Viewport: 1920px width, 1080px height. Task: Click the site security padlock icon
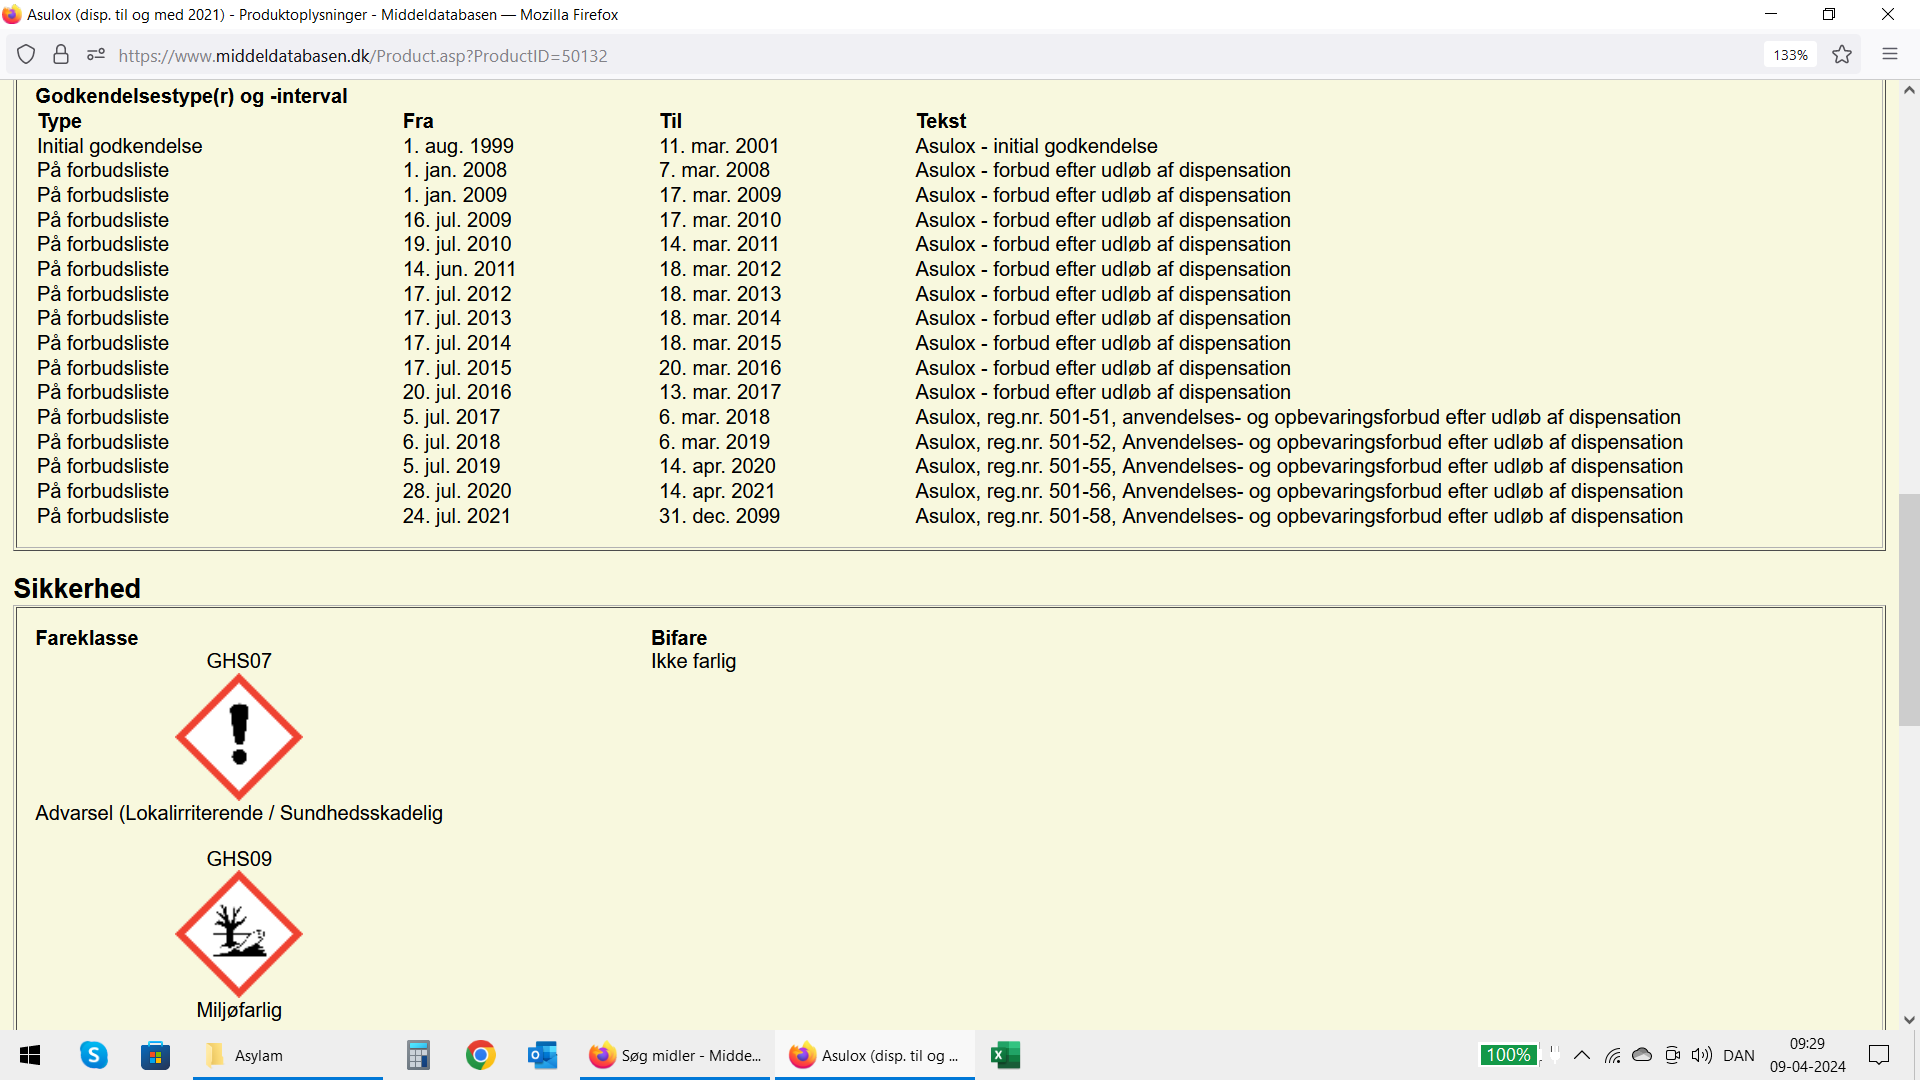tap(61, 55)
